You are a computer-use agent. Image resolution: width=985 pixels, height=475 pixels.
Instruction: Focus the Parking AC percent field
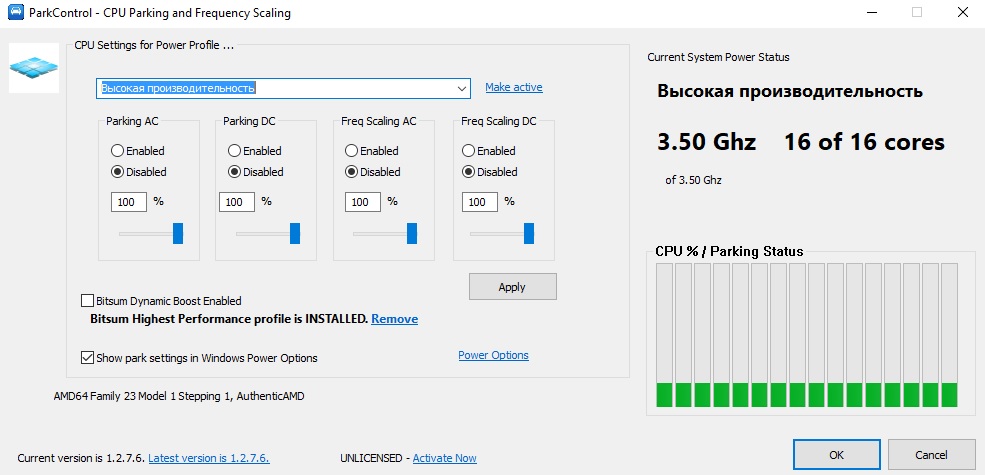129,202
